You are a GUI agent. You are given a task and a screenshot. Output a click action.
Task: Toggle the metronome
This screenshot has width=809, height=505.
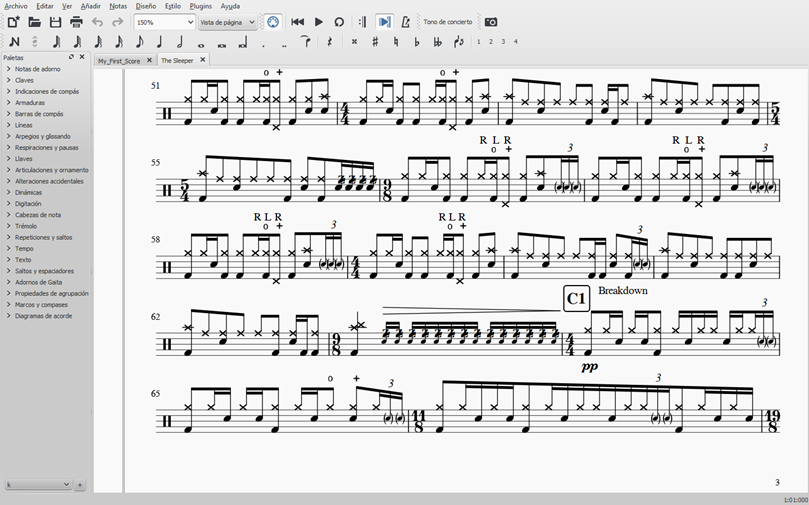click(405, 22)
